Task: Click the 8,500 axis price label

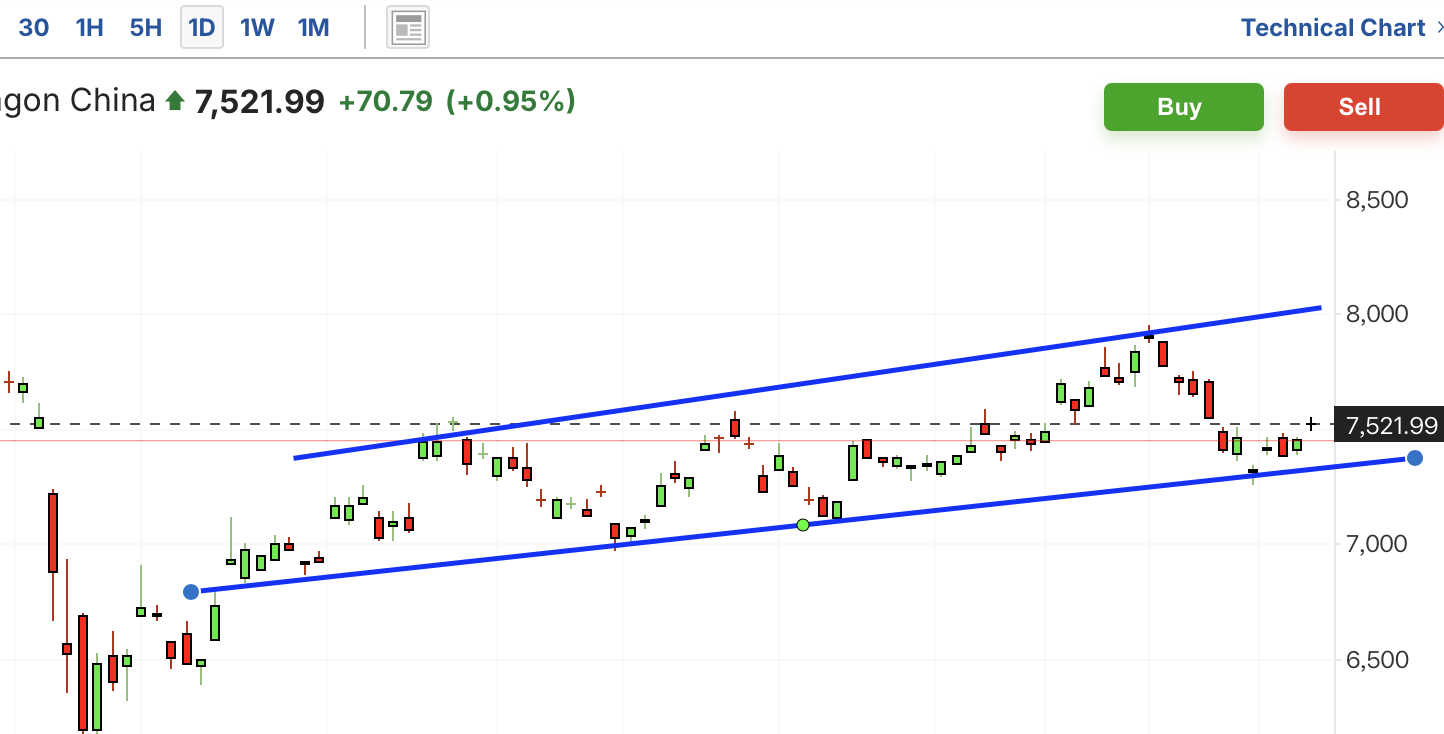Action: click(1377, 199)
